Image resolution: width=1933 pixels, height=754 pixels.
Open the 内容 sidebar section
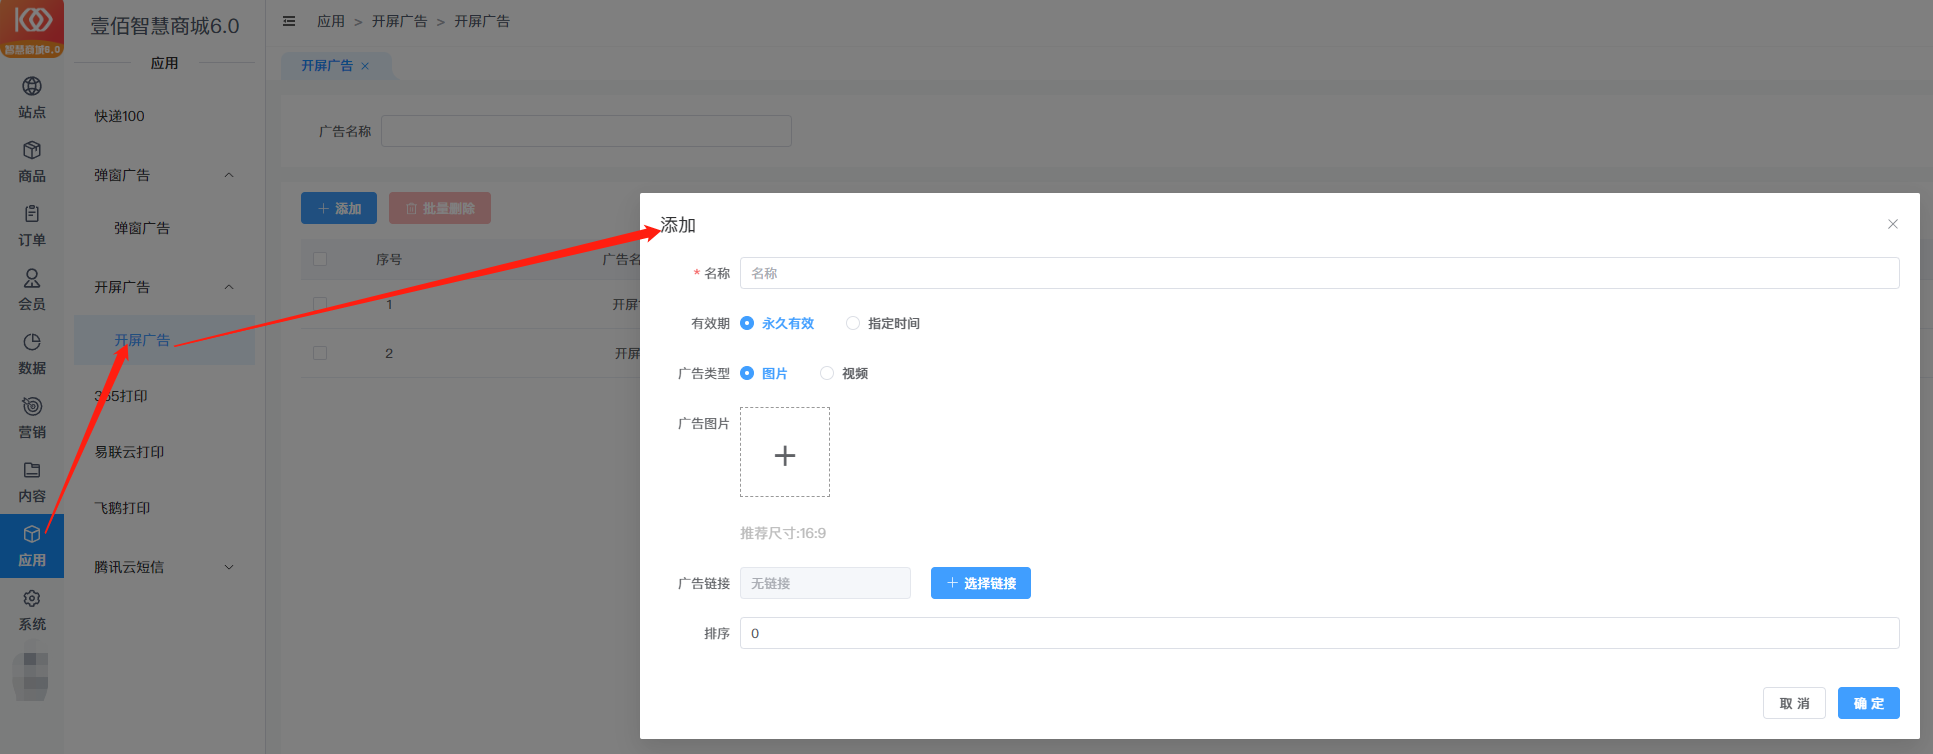(x=32, y=482)
